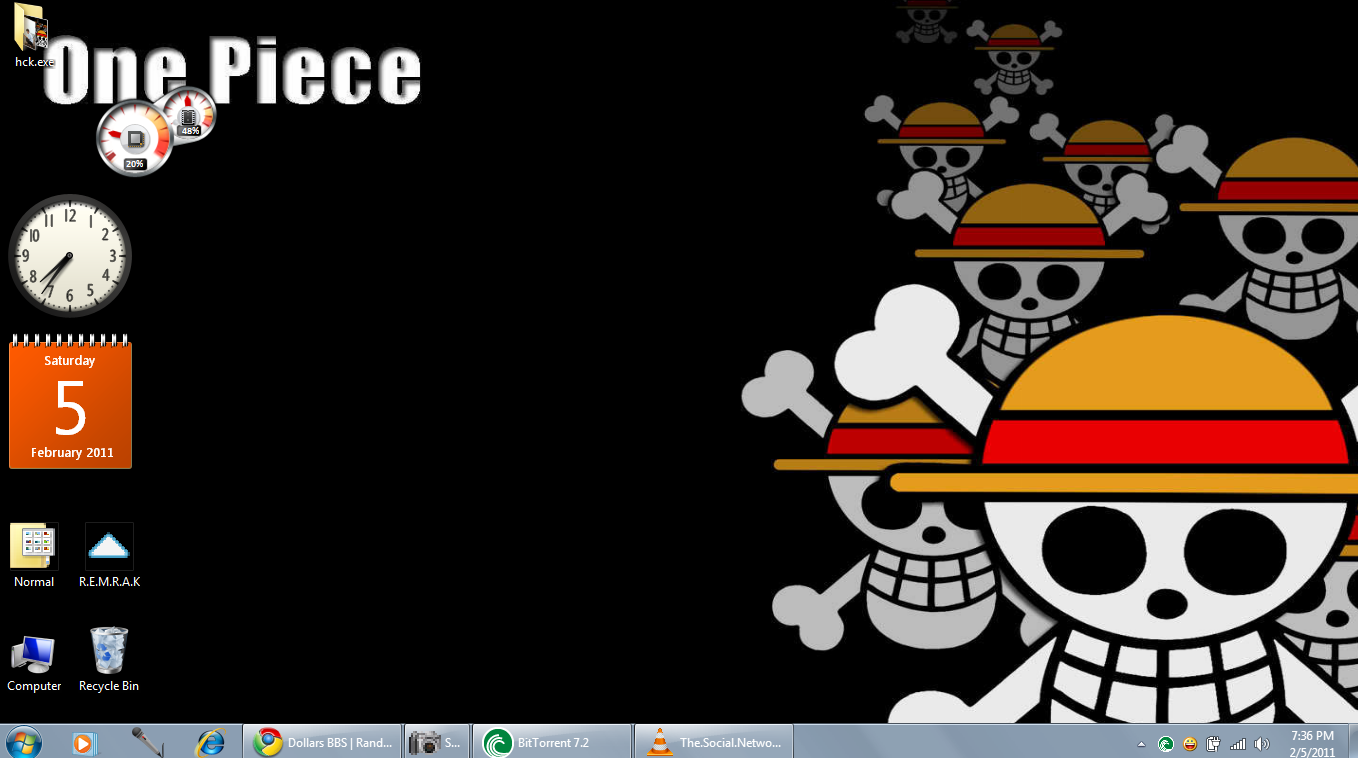Click the CPU usage meter gadget showing 20%
Screen dimensions: 1358x758
(134, 138)
